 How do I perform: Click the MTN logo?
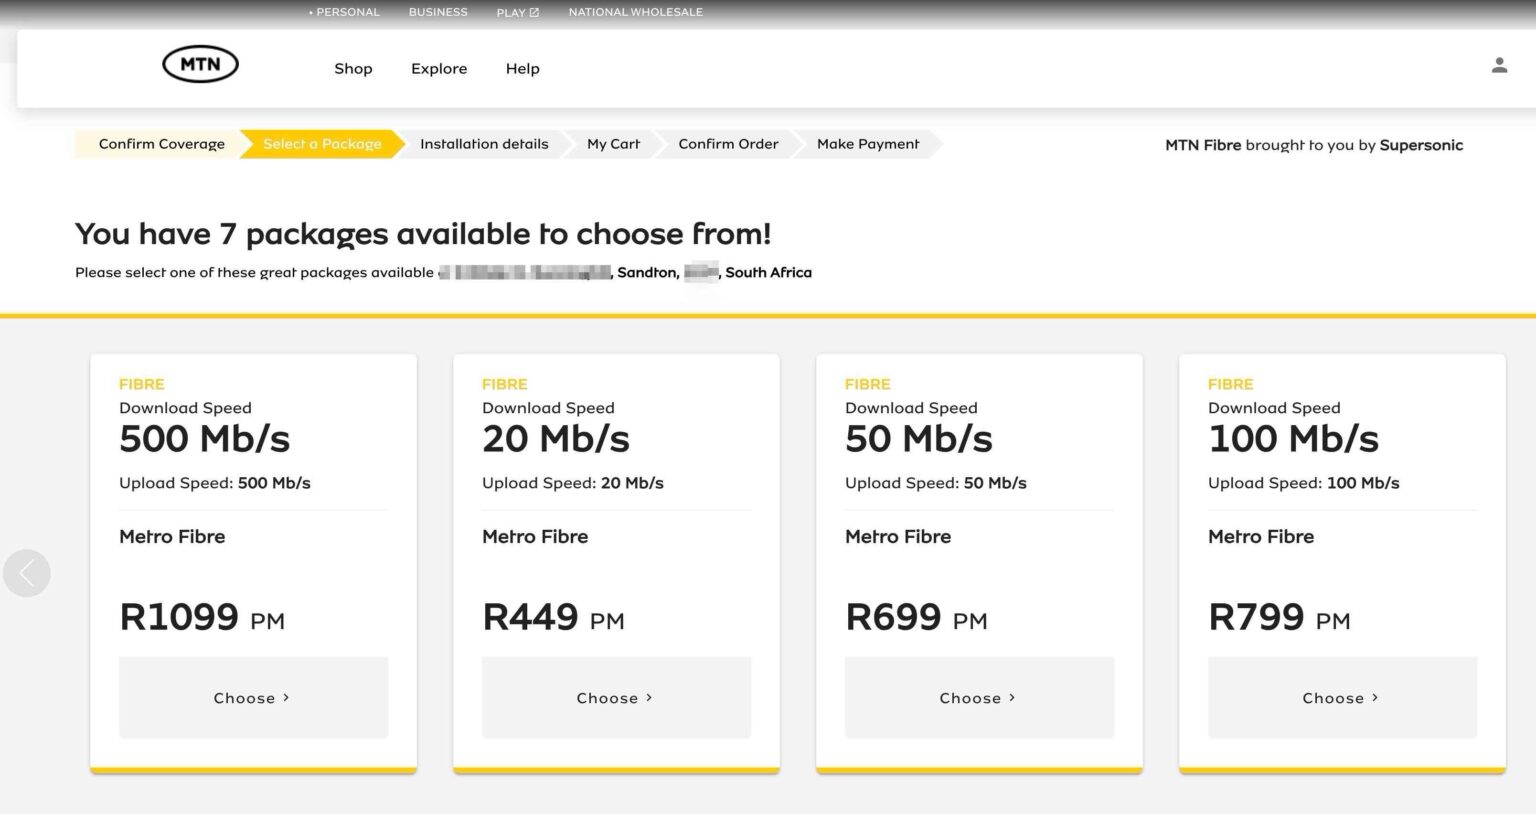pos(199,63)
